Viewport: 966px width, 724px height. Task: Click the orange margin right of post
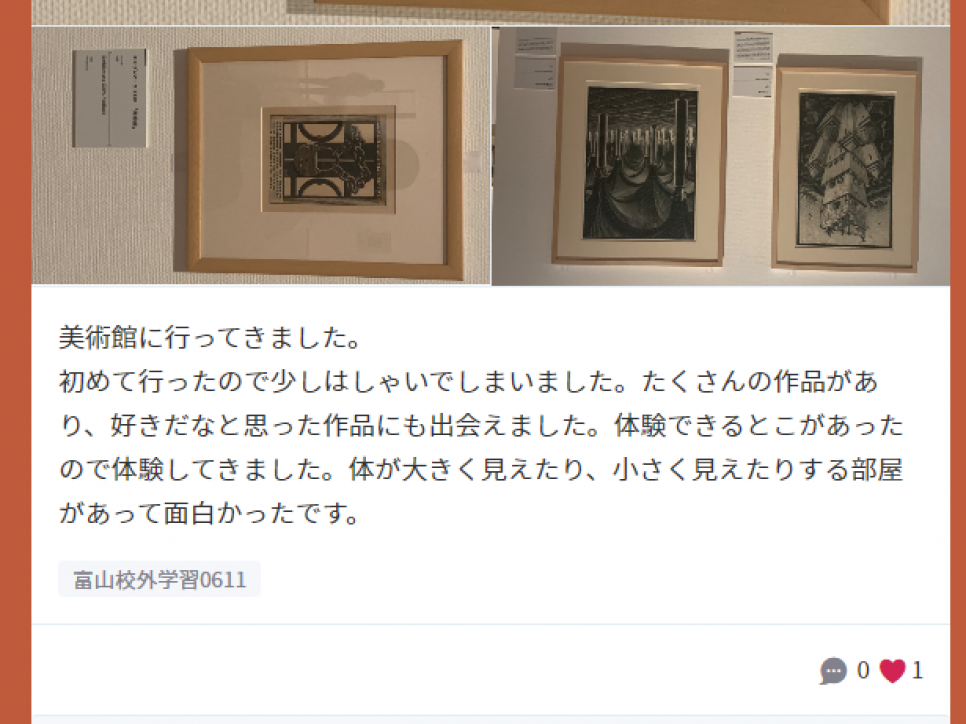click(x=958, y=362)
